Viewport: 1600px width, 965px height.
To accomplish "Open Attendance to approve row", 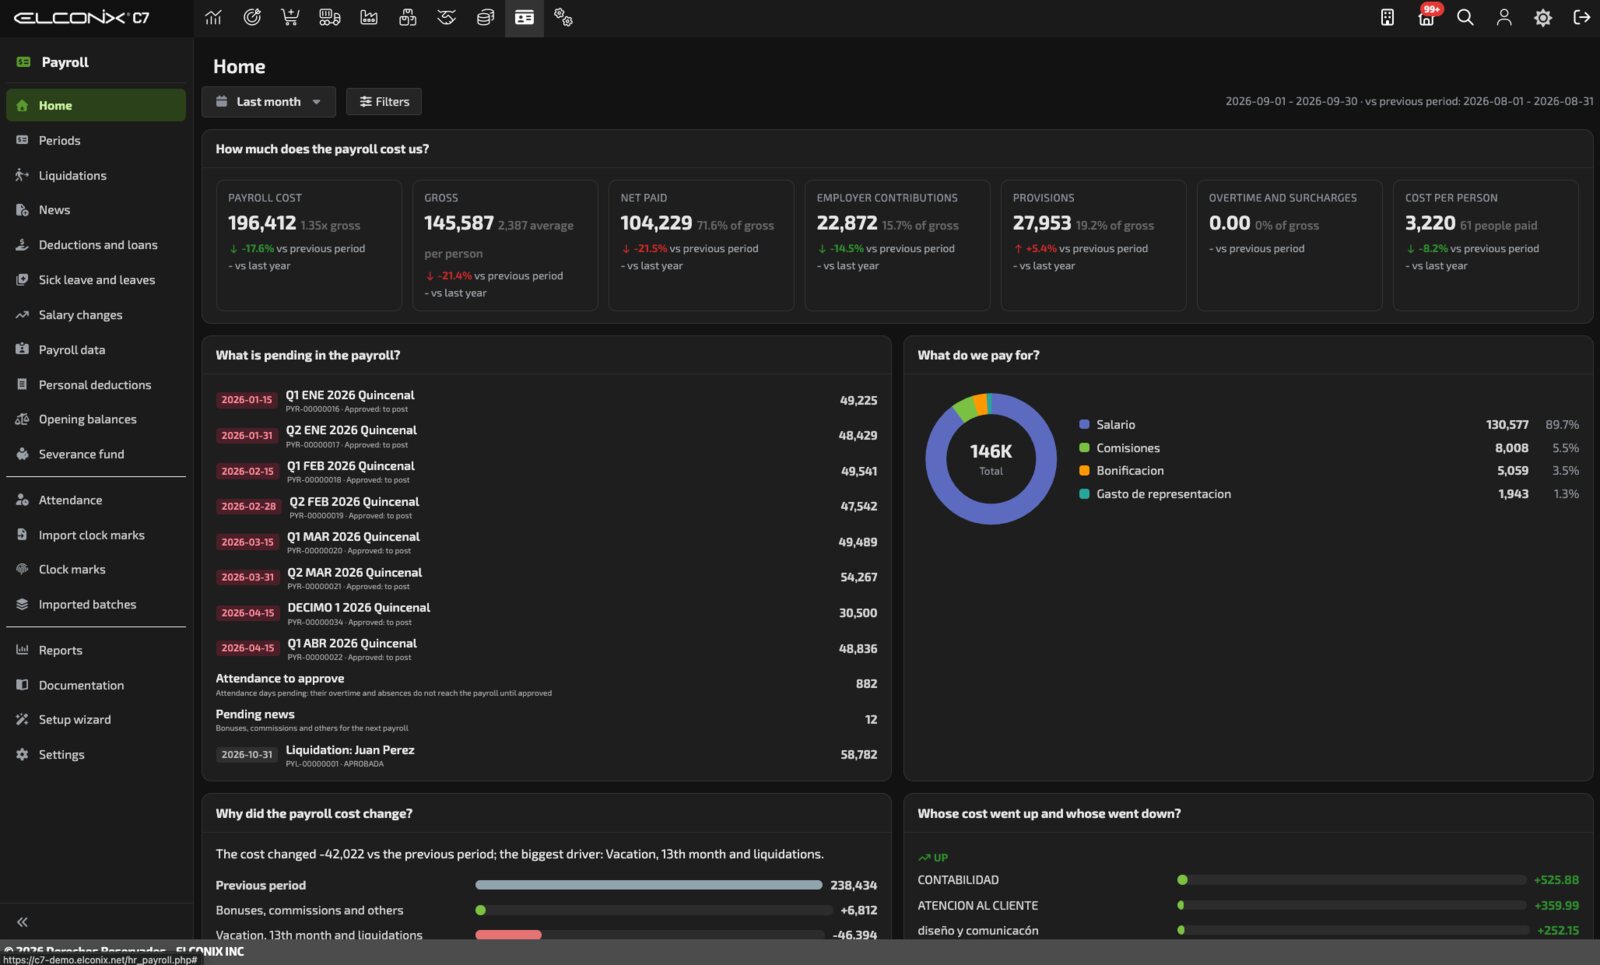I will (x=546, y=684).
